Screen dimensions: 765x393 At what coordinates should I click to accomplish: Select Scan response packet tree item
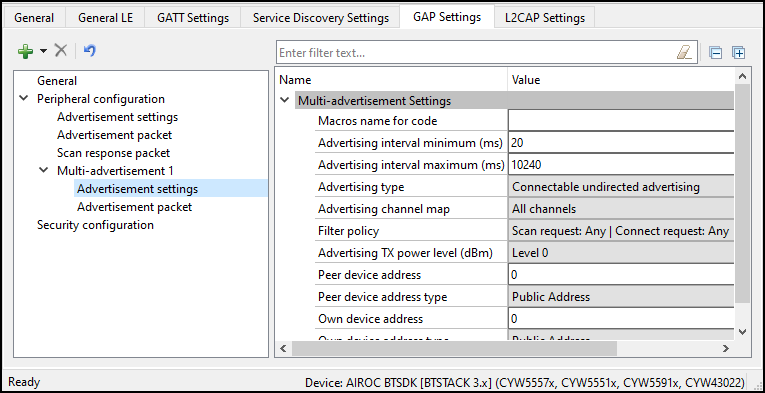(x=113, y=153)
